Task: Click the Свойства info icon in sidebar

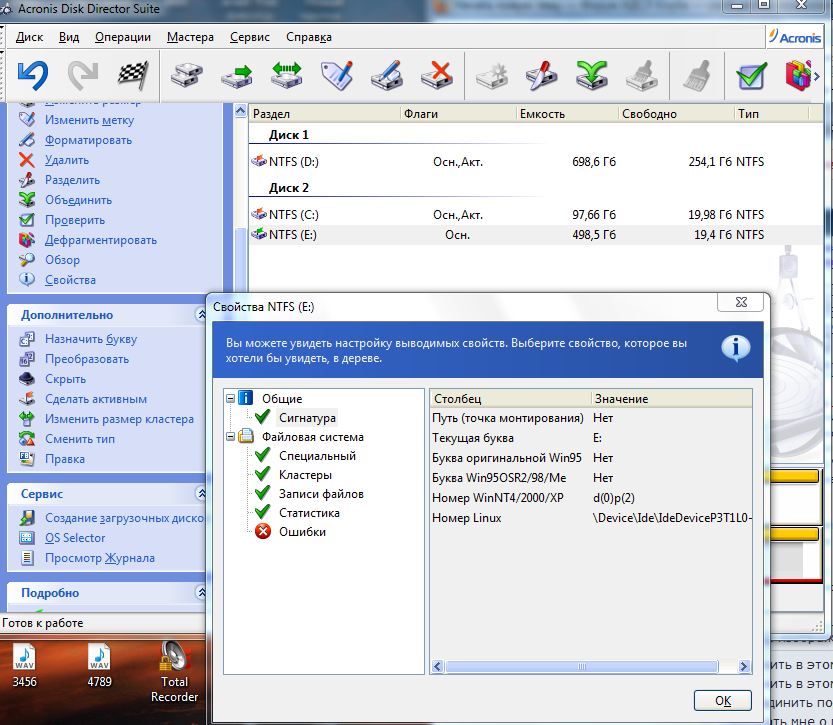Action: pos(27,279)
